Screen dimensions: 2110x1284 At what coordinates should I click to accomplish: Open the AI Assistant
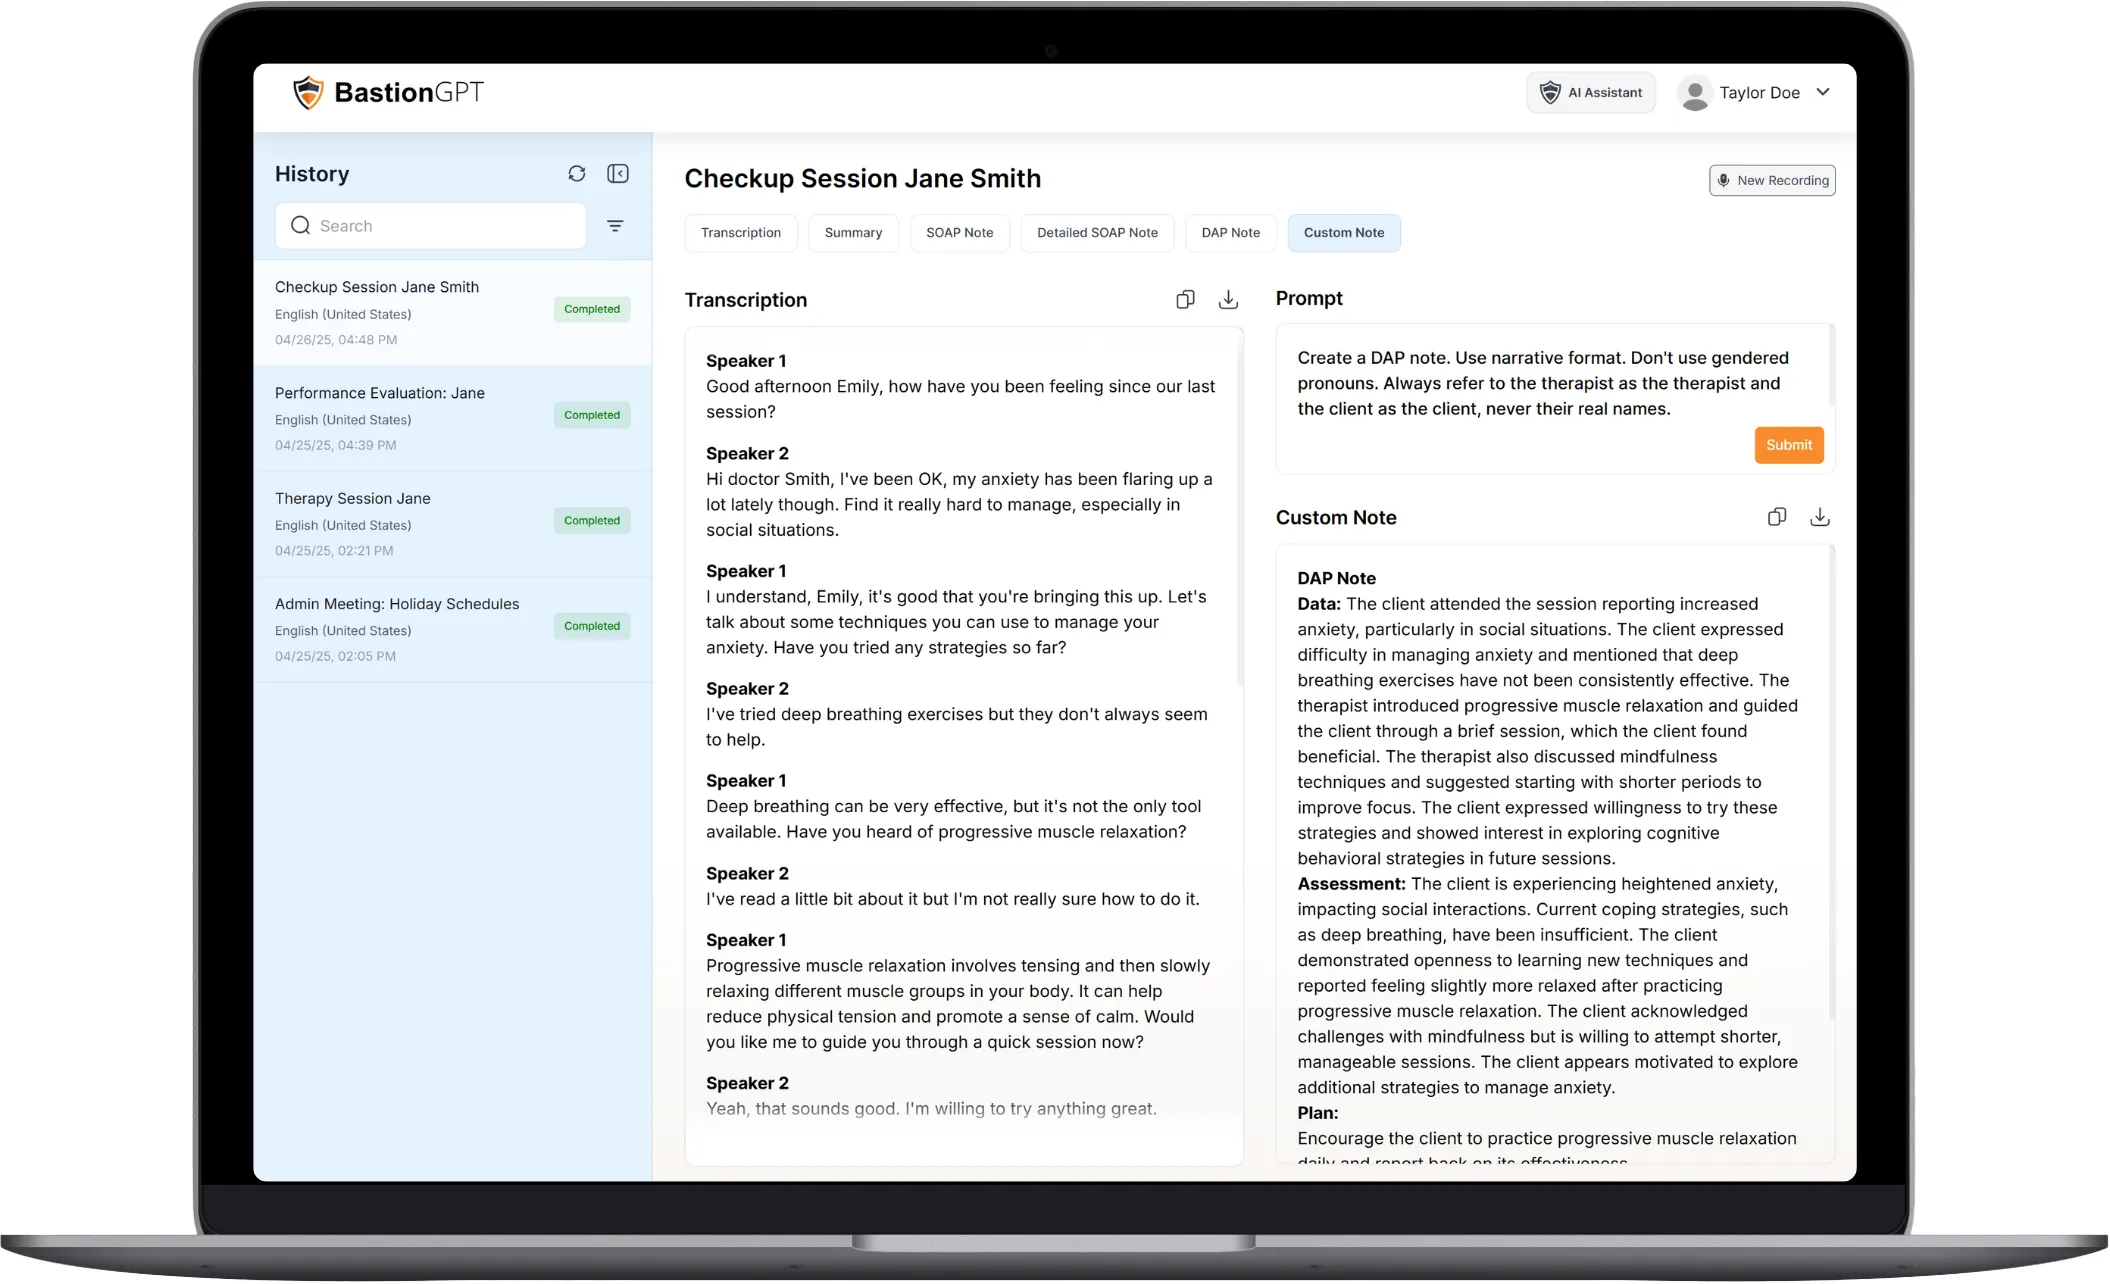click(1591, 93)
